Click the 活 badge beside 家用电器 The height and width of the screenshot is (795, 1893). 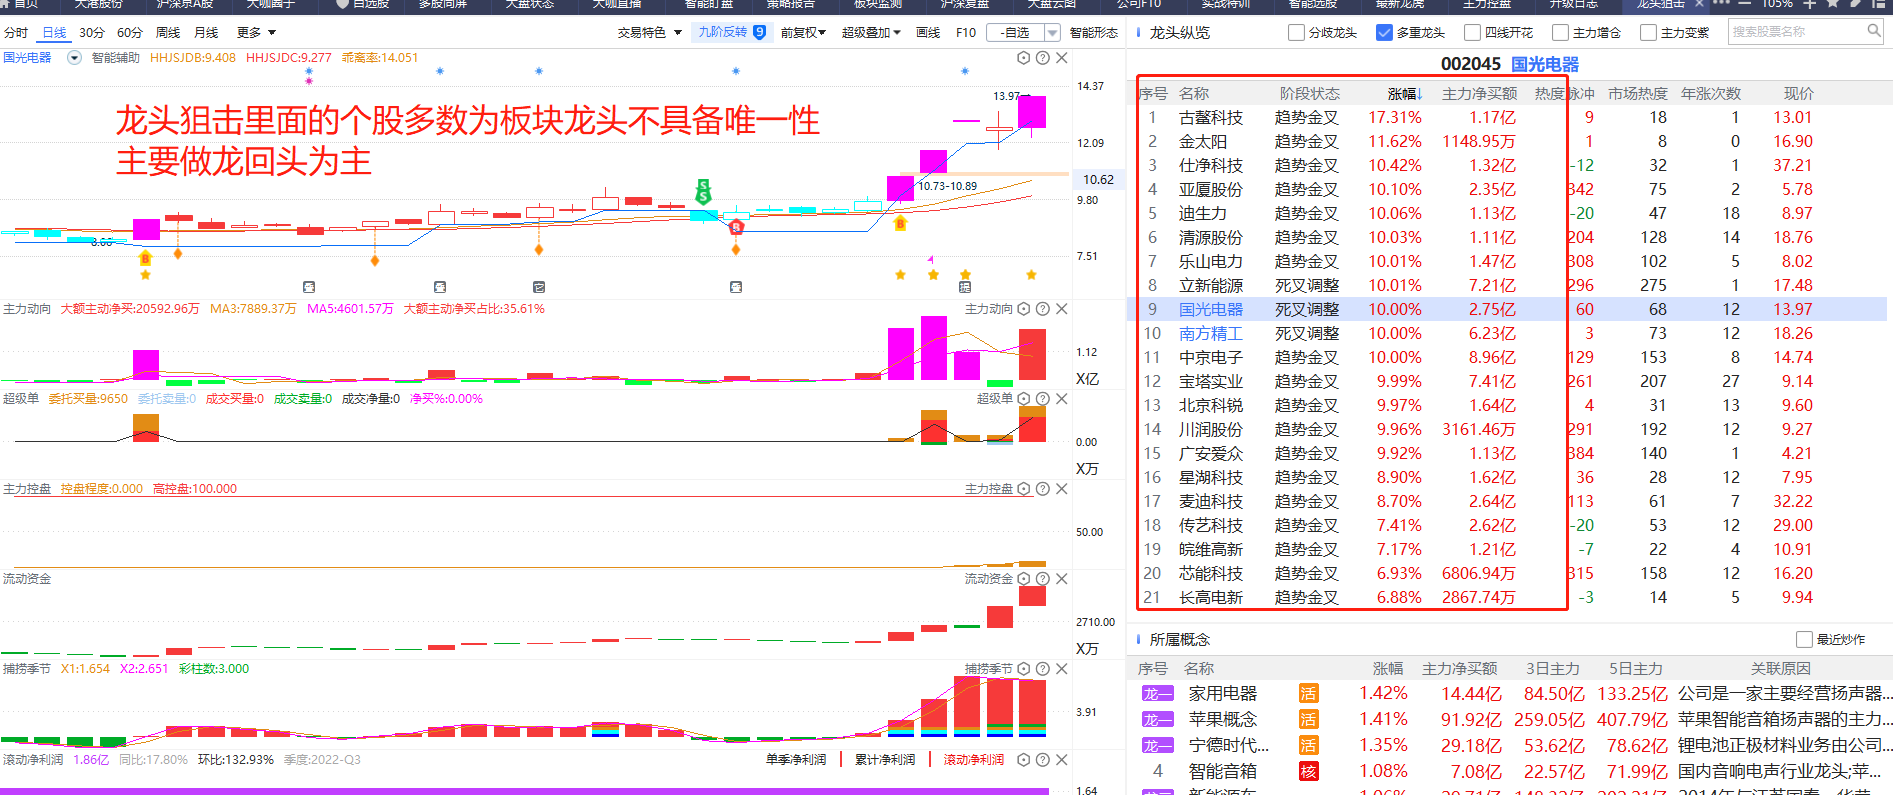tap(1308, 694)
